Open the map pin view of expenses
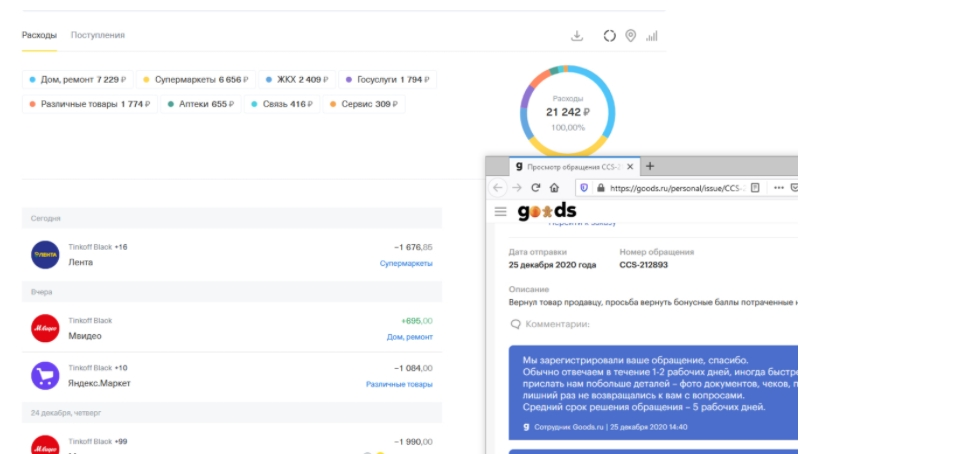 tap(631, 36)
